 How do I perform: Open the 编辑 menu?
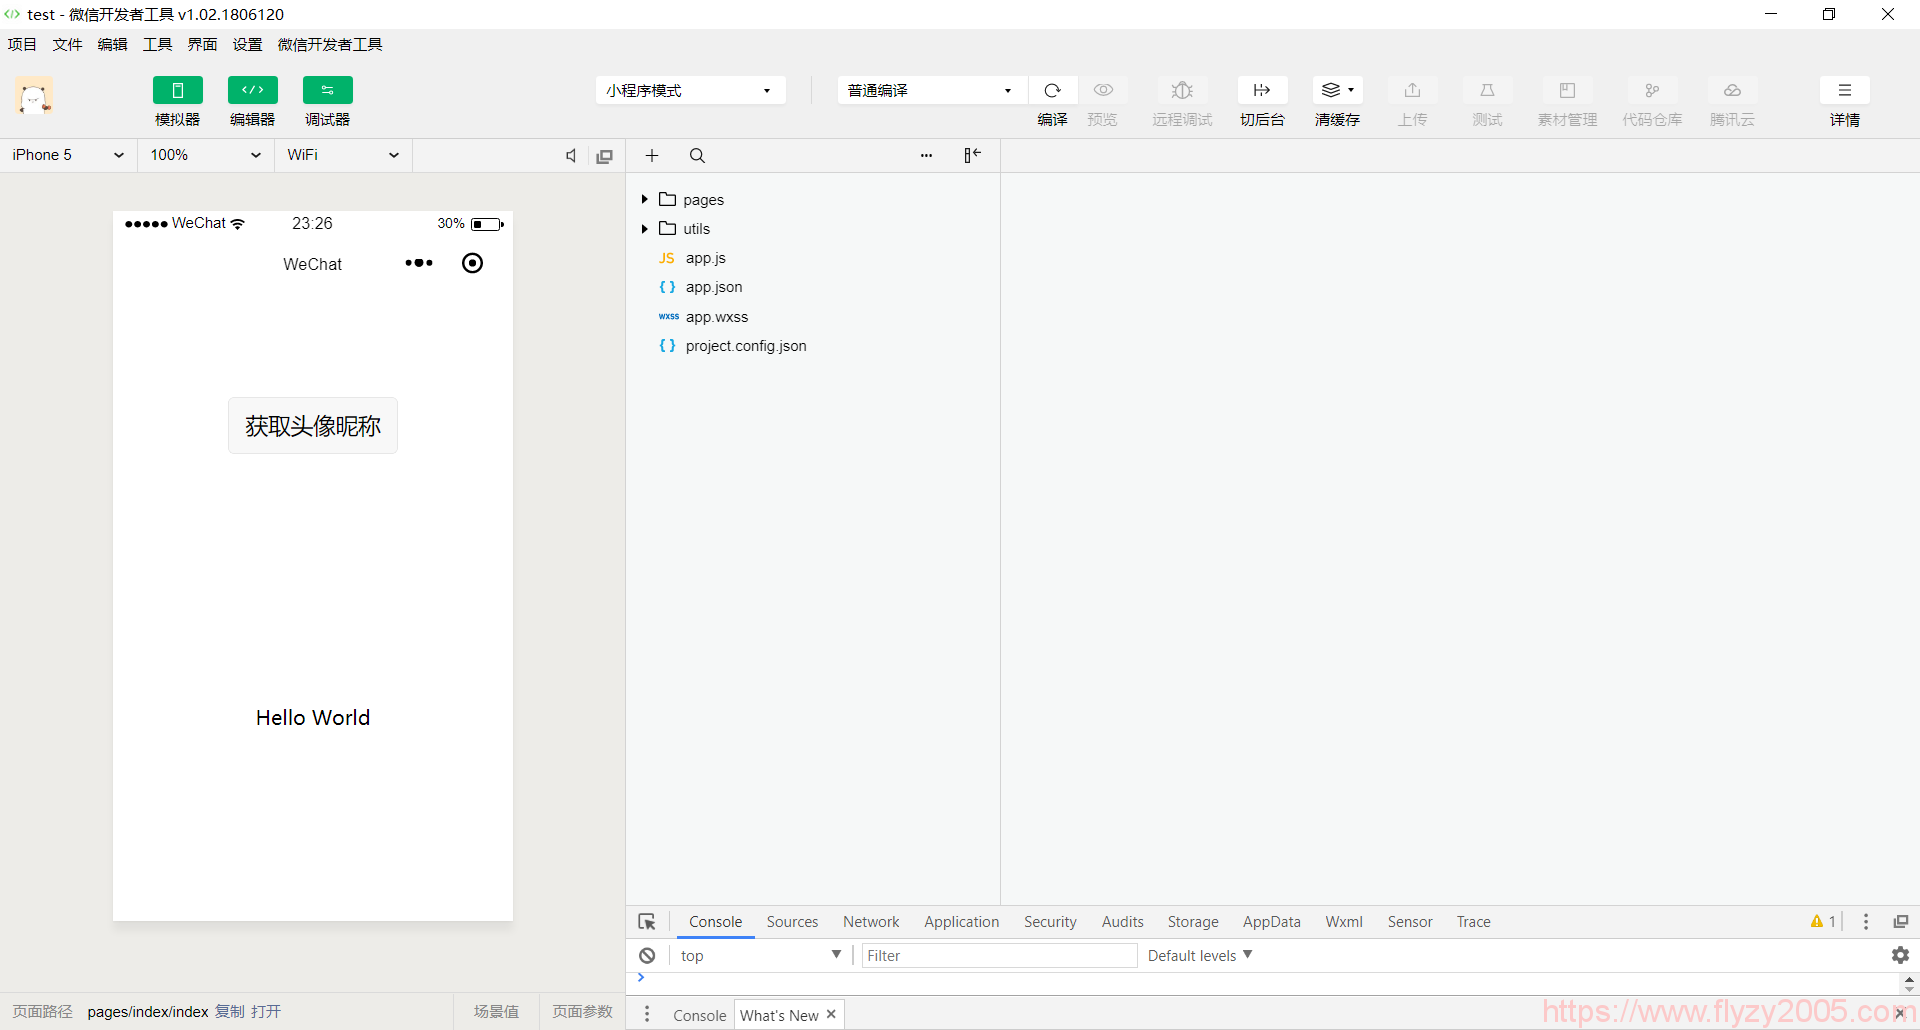[x=112, y=44]
